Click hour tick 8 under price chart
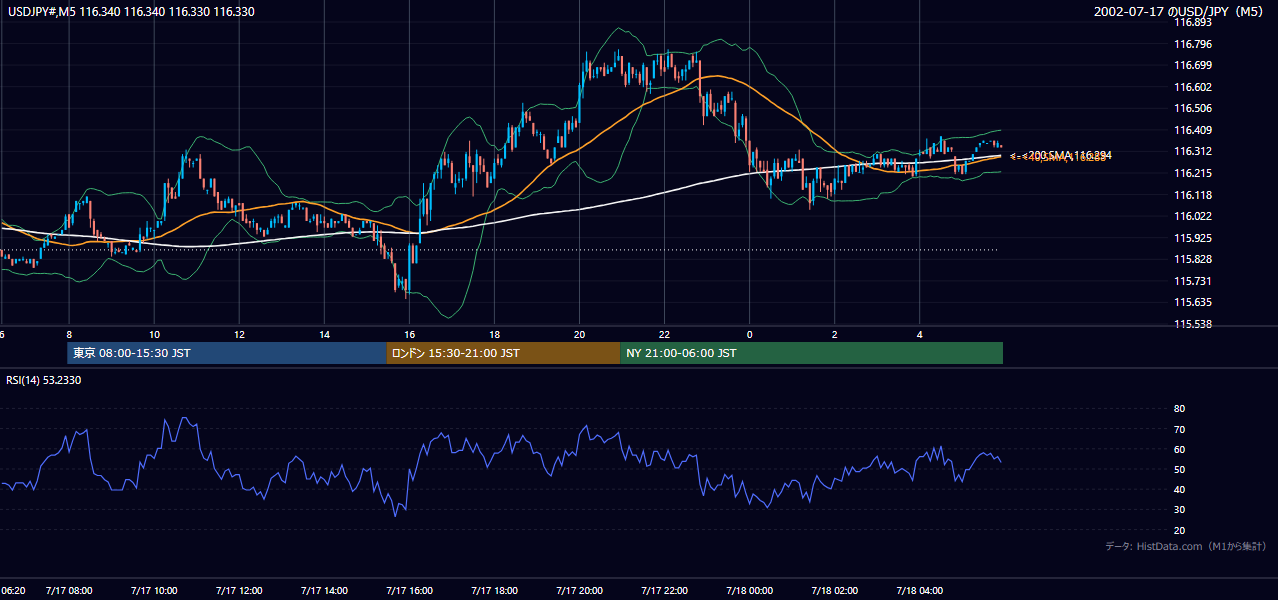Image resolution: width=1278 pixels, height=600 pixels. (69, 334)
